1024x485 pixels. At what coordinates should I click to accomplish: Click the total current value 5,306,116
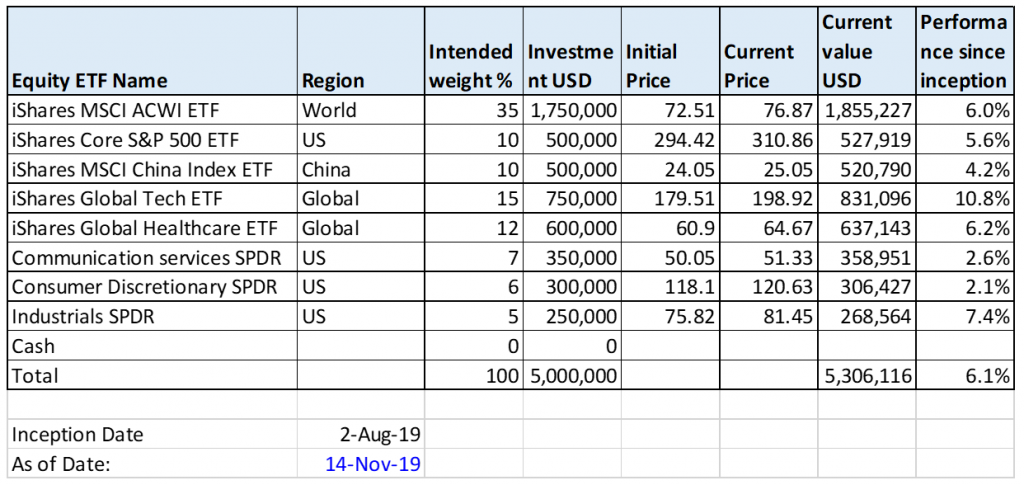click(x=866, y=375)
